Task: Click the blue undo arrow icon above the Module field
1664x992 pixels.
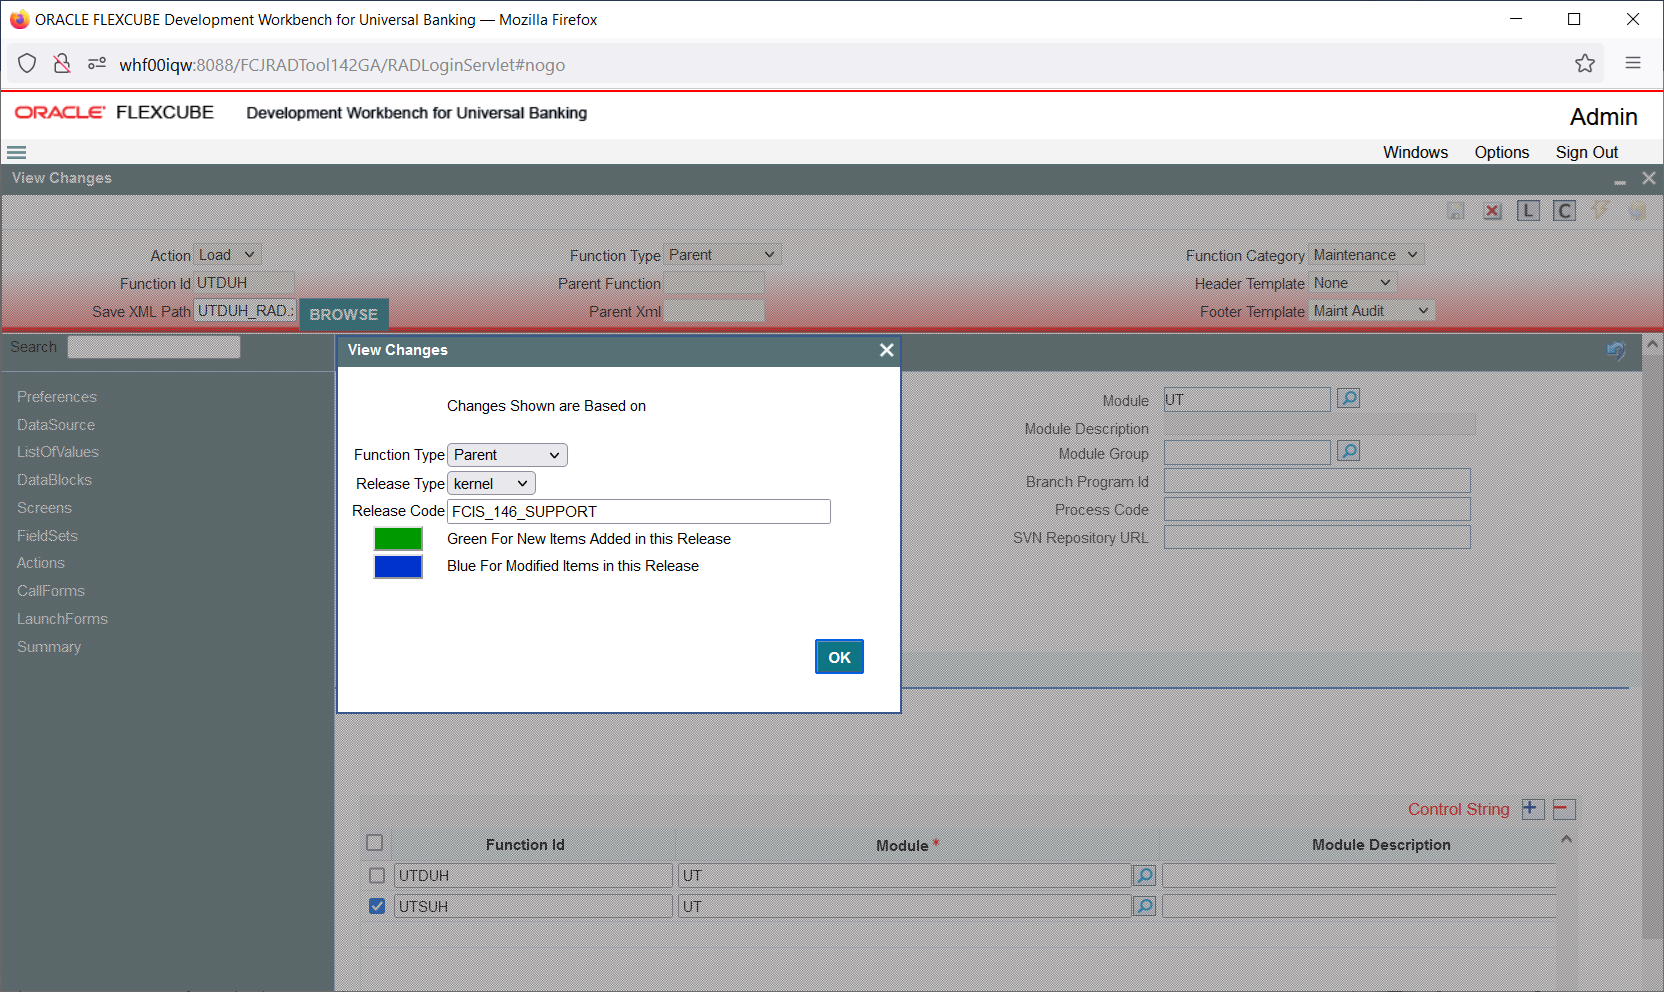Action: point(1616,350)
